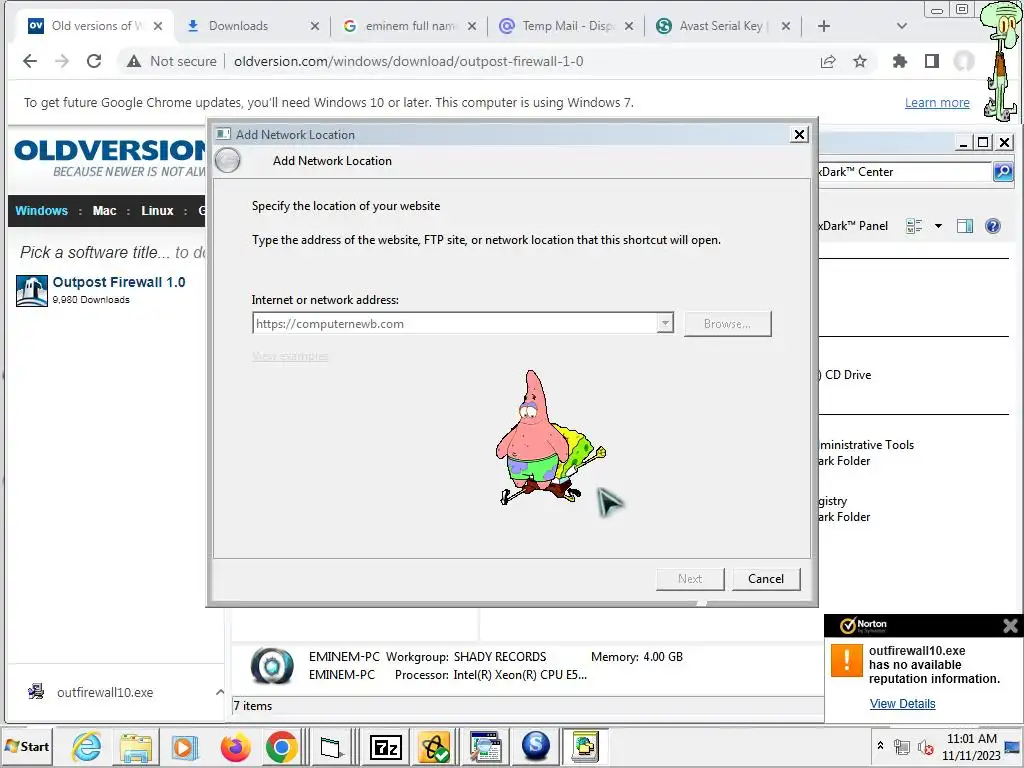Switch to eminem full name Google tab
The image size is (1024, 768).
[410, 26]
